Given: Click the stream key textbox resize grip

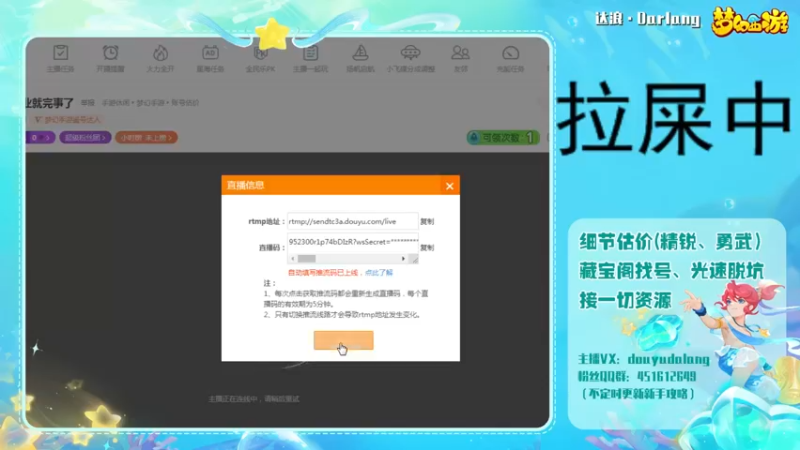Looking at the screenshot, I should (x=414, y=259).
